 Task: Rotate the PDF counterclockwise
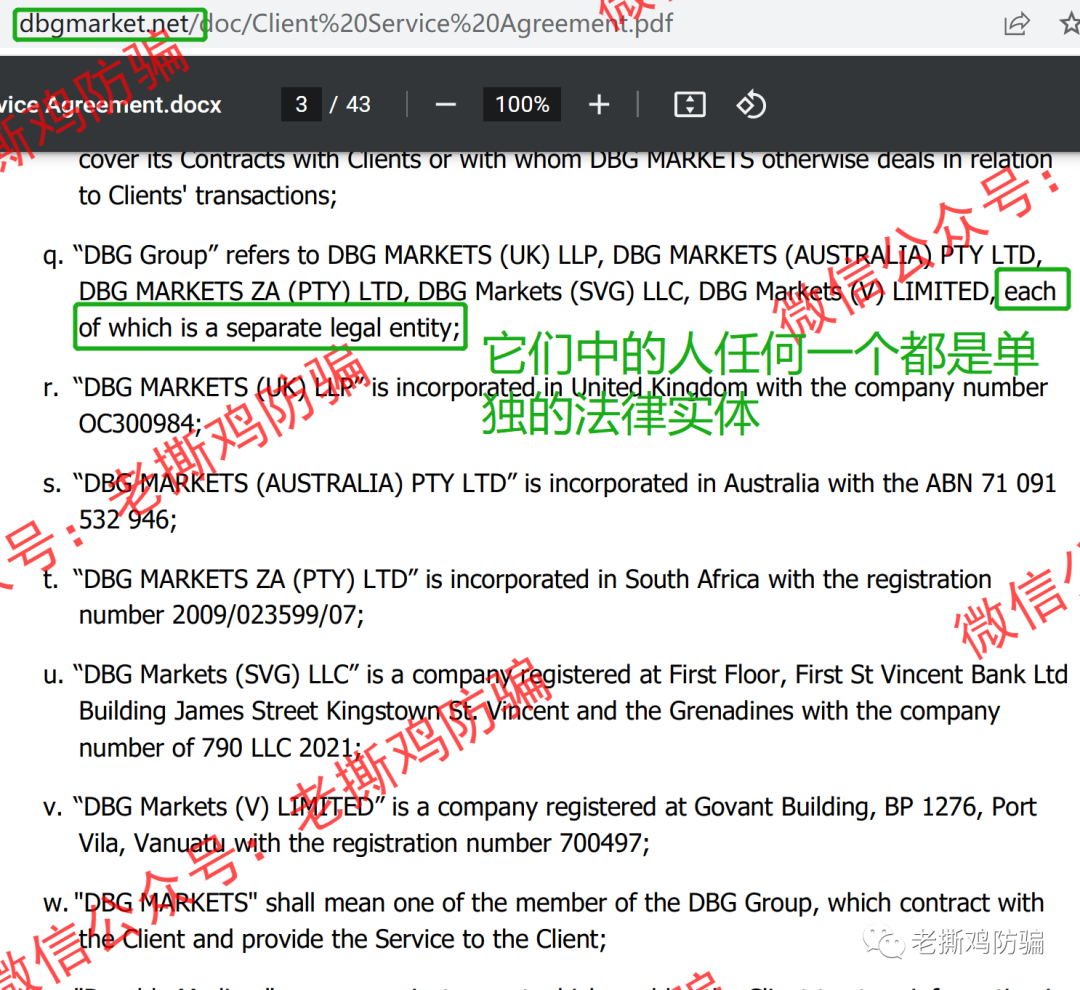point(751,105)
